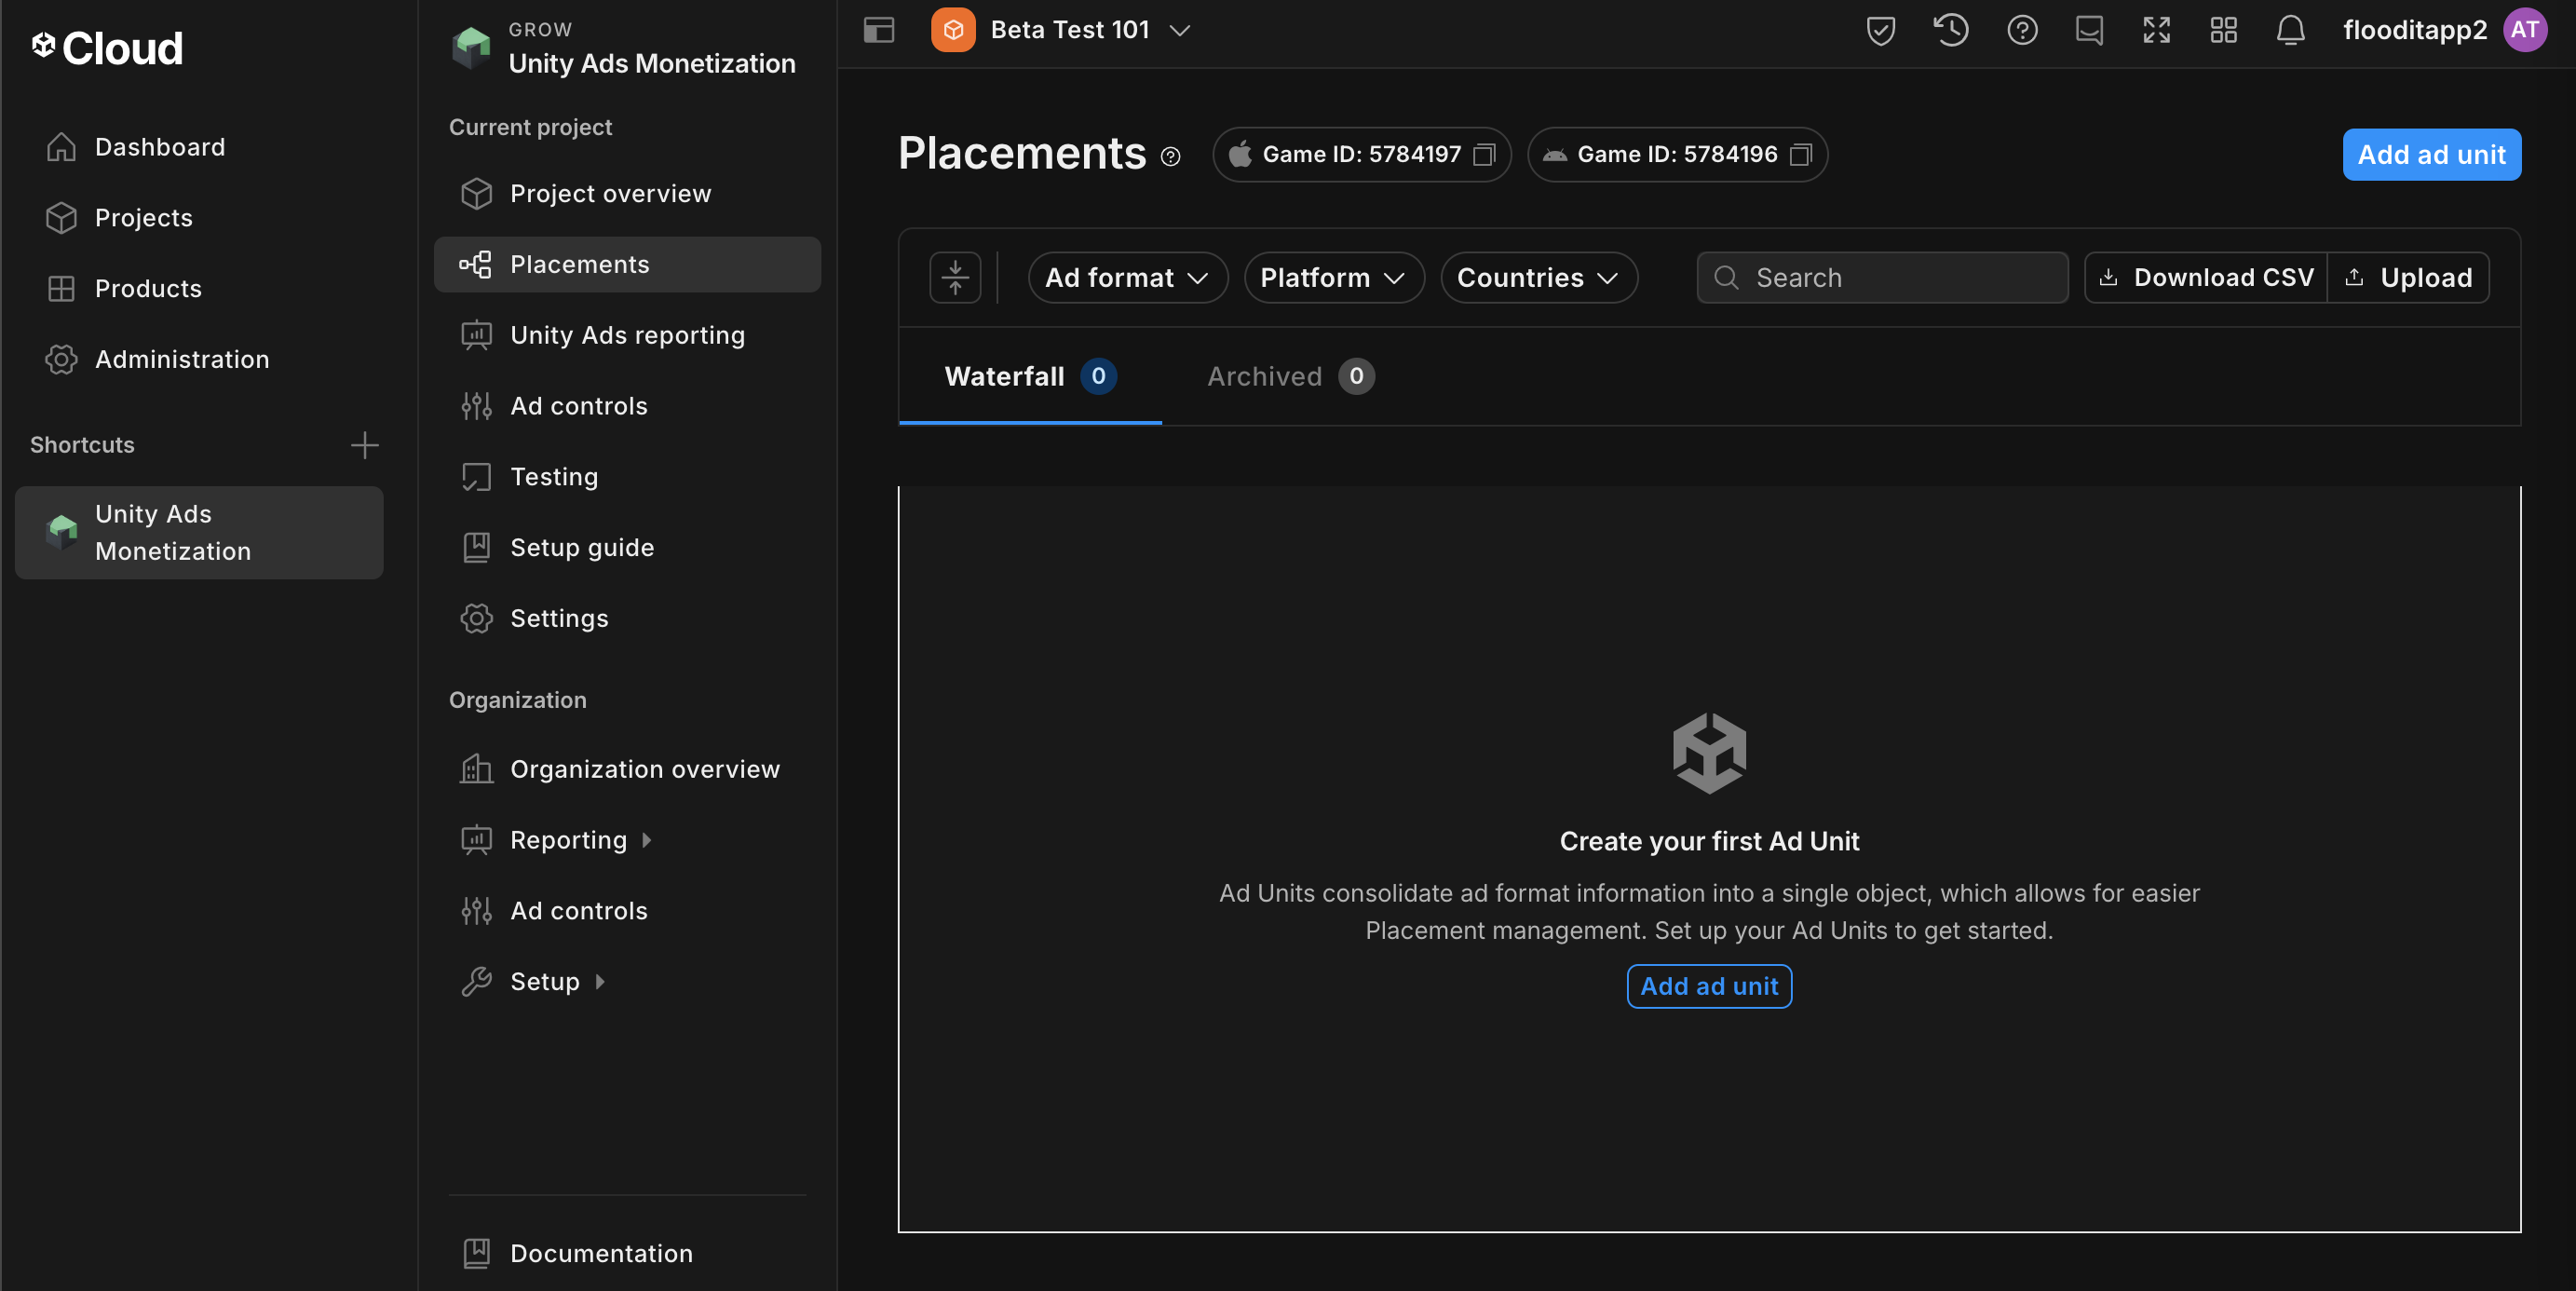The width and height of the screenshot is (2576, 1291).
Task: Copy the Android Game ID 5784196
Action: click(x=1800, y=155)
